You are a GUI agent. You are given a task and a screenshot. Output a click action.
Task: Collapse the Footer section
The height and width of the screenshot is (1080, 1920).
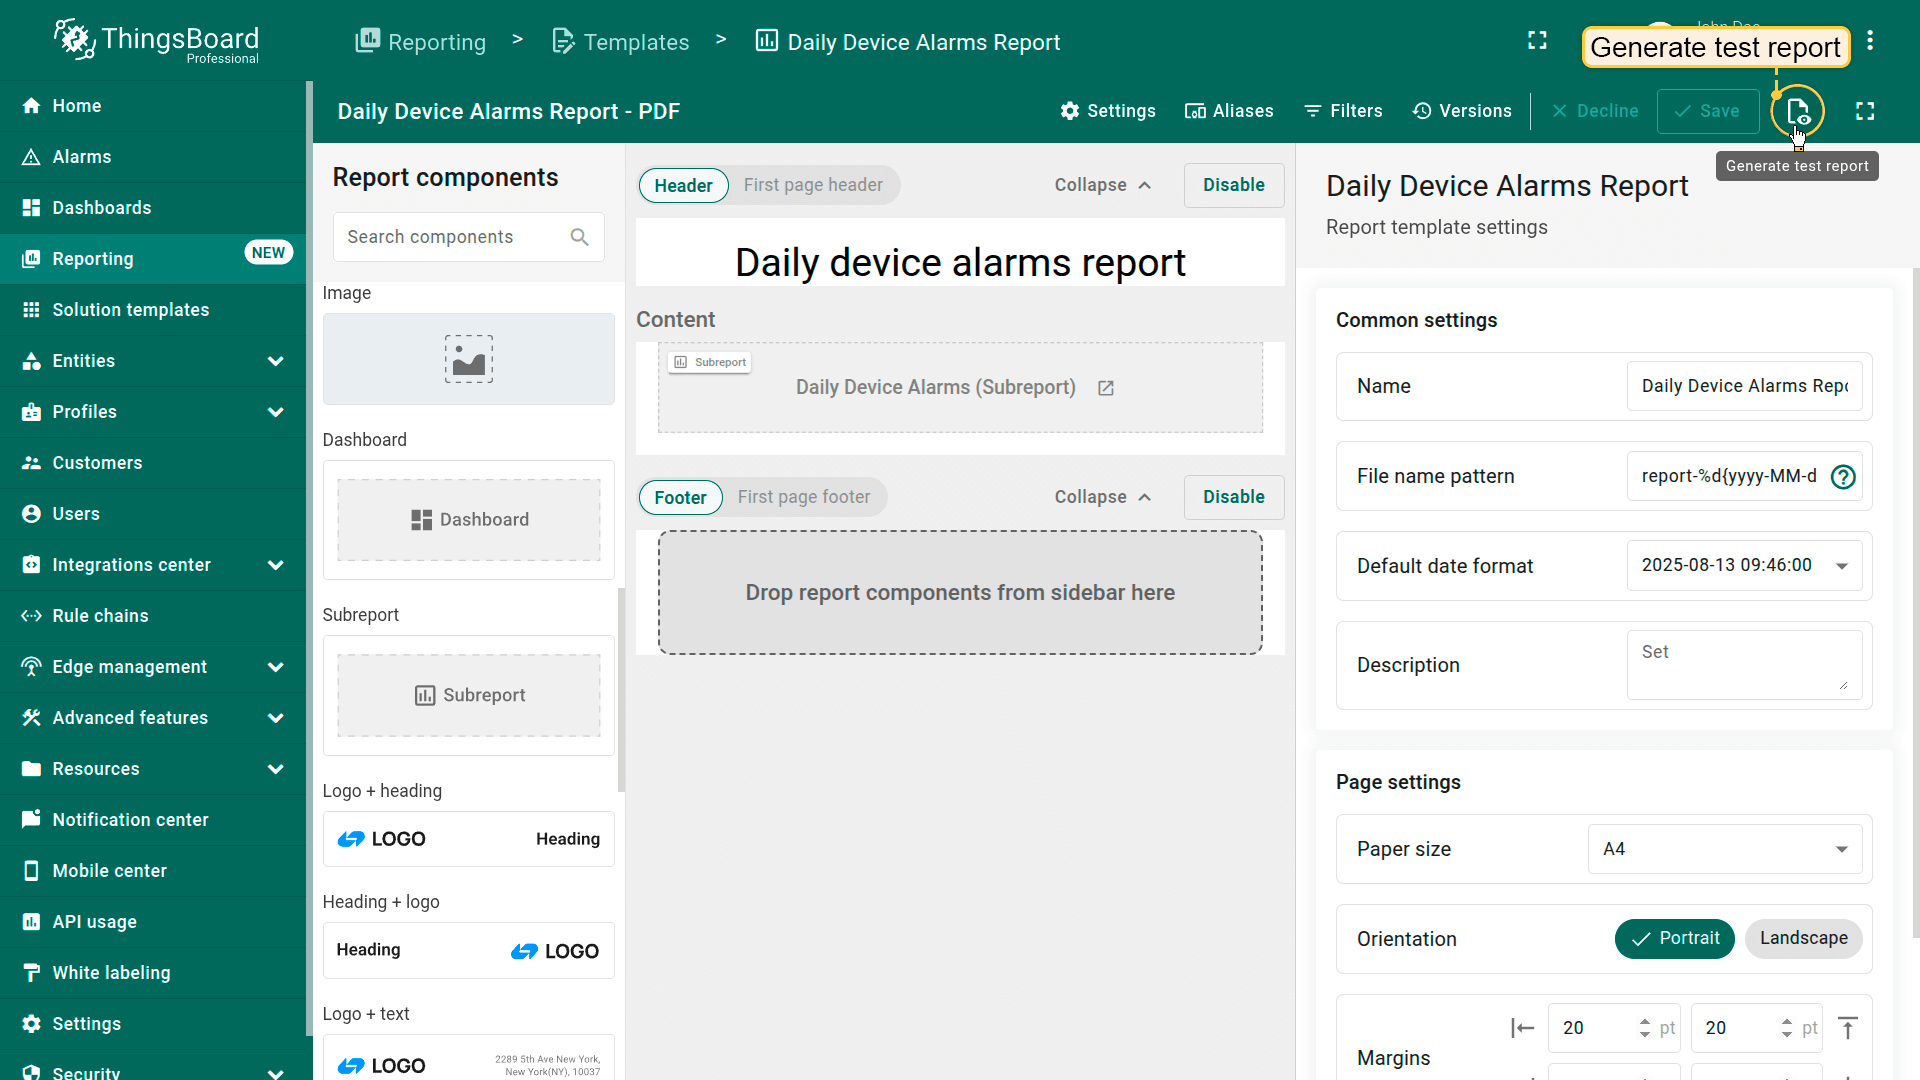click(x=1103, y=497)
